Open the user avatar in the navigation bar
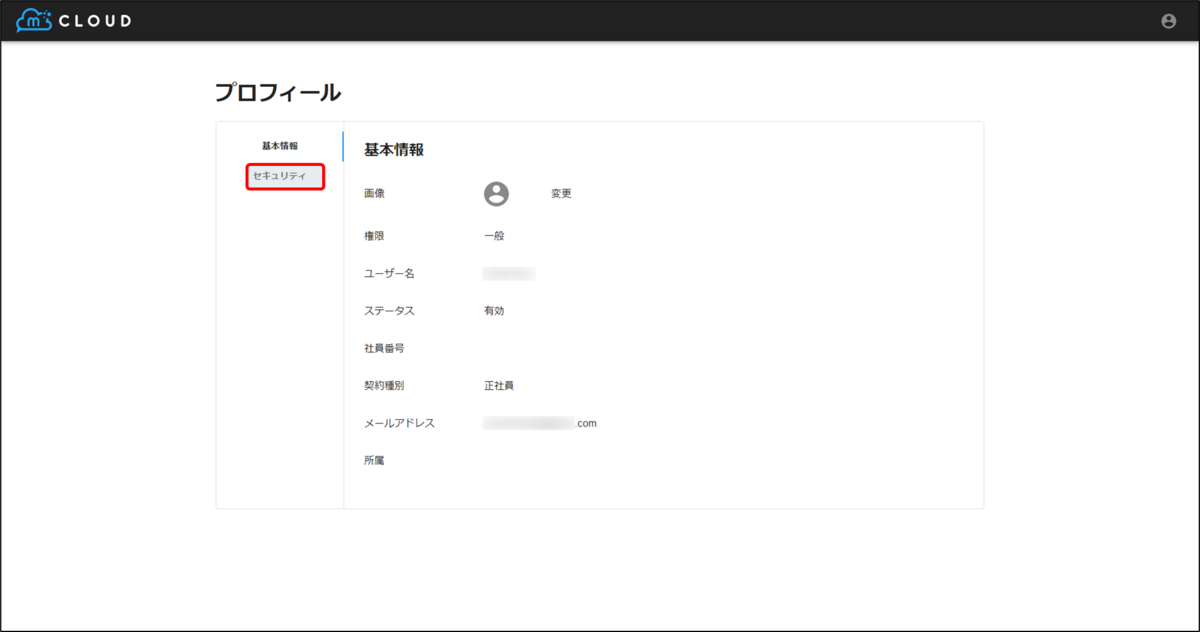Screen dimensions: 1200x632 1168,20
